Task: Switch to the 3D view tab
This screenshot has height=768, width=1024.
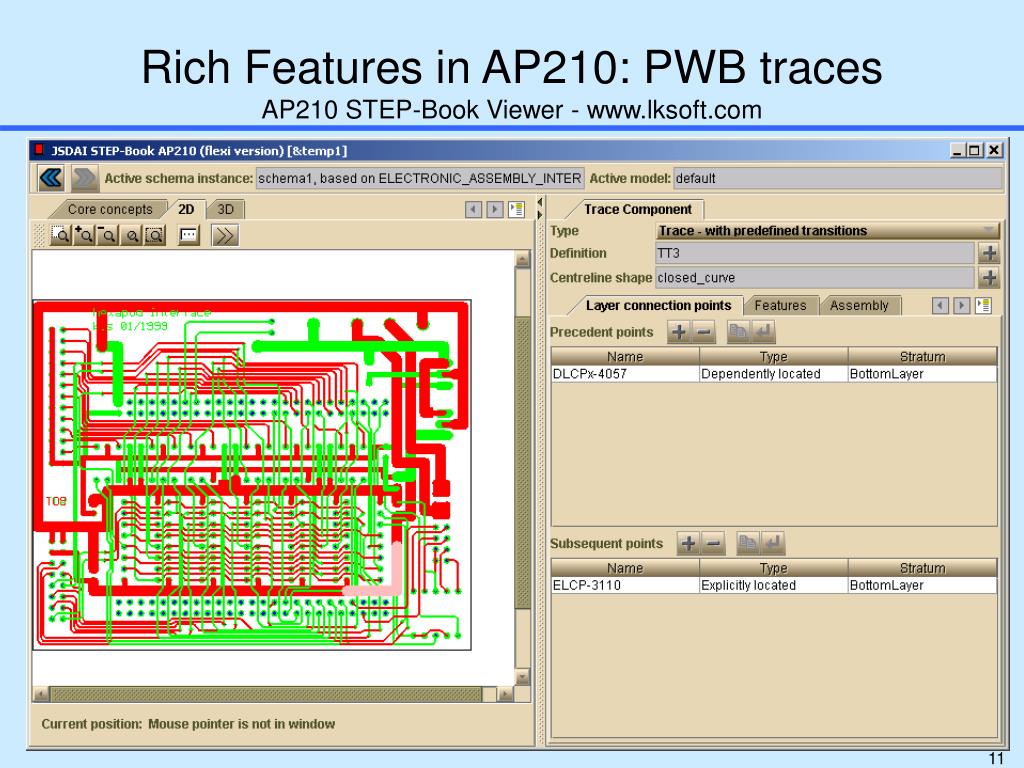Action: [x=225, y=210]
